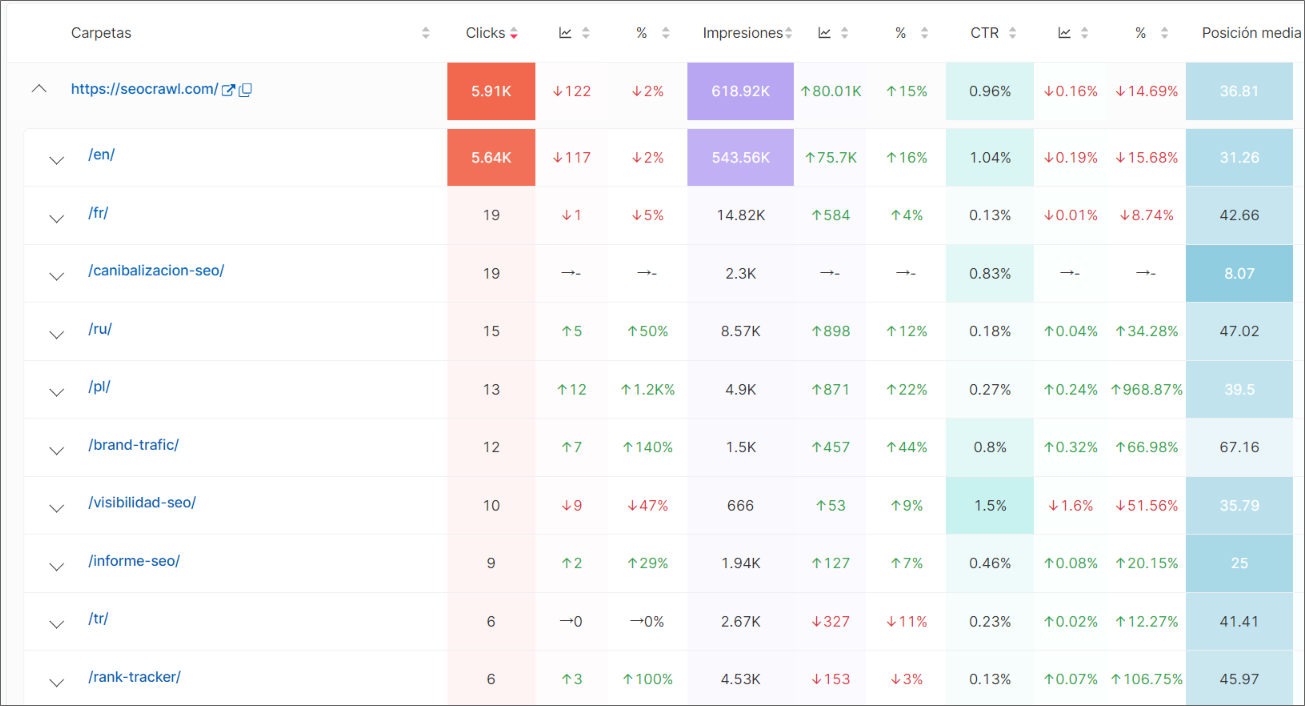Click the Carpetas column sort arrows
Viewport: 1305px width, 706px height.
click(x=426, y=33)
